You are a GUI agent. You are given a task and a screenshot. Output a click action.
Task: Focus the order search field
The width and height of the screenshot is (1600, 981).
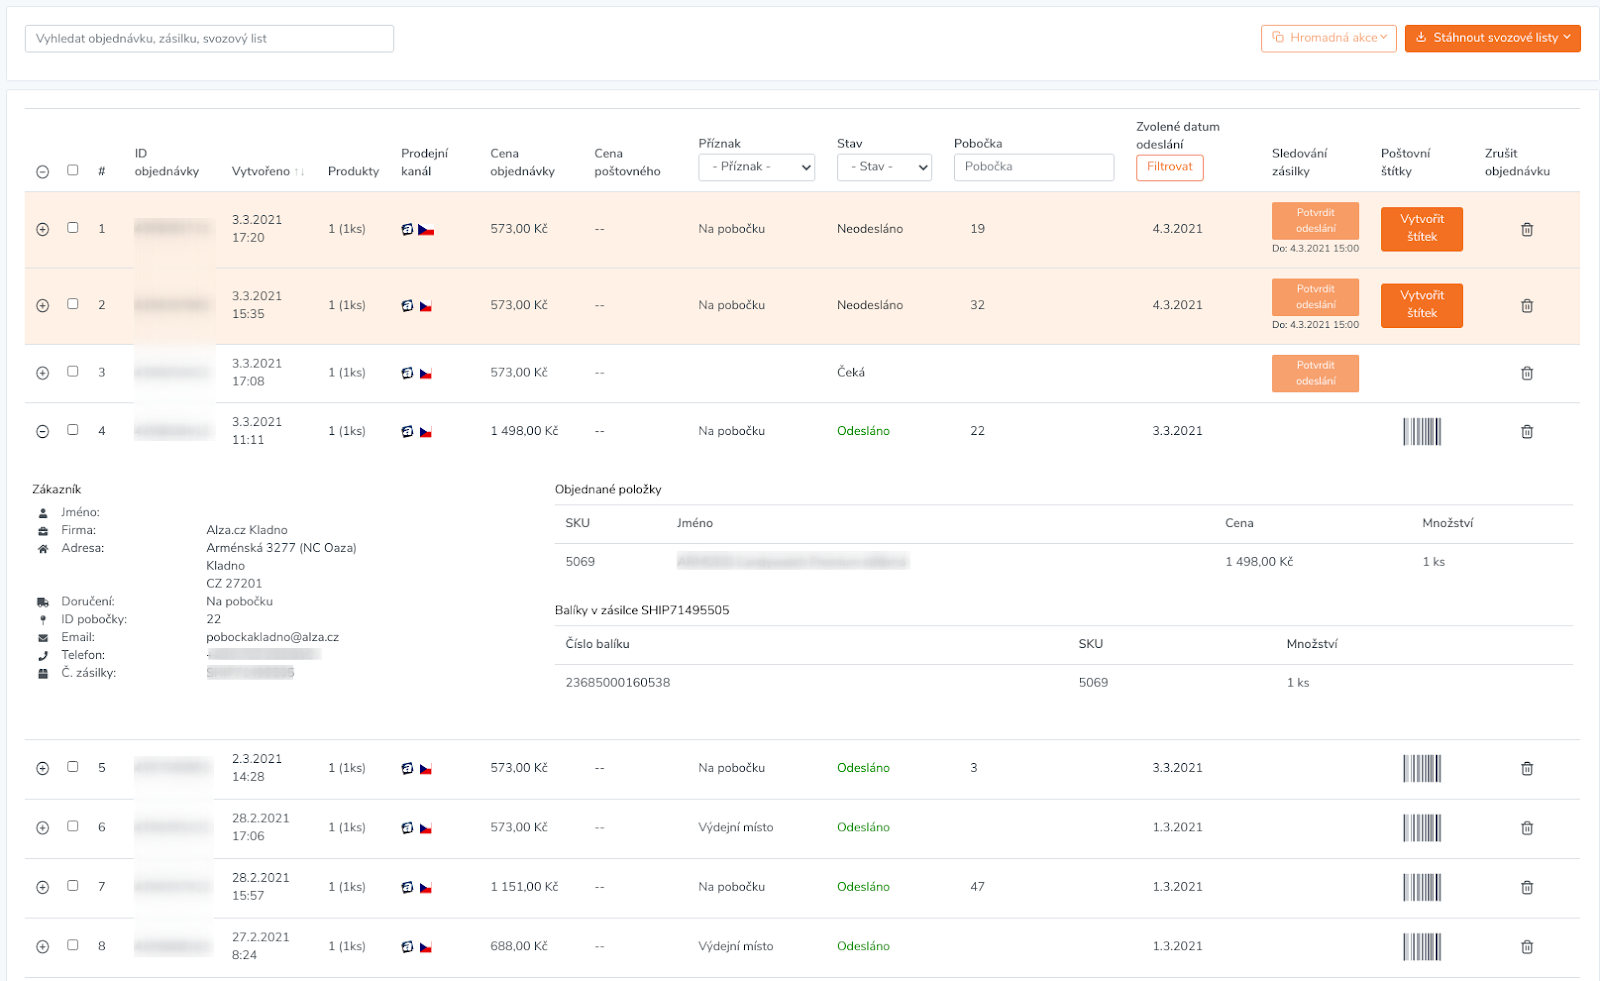[x=209, y=39]
